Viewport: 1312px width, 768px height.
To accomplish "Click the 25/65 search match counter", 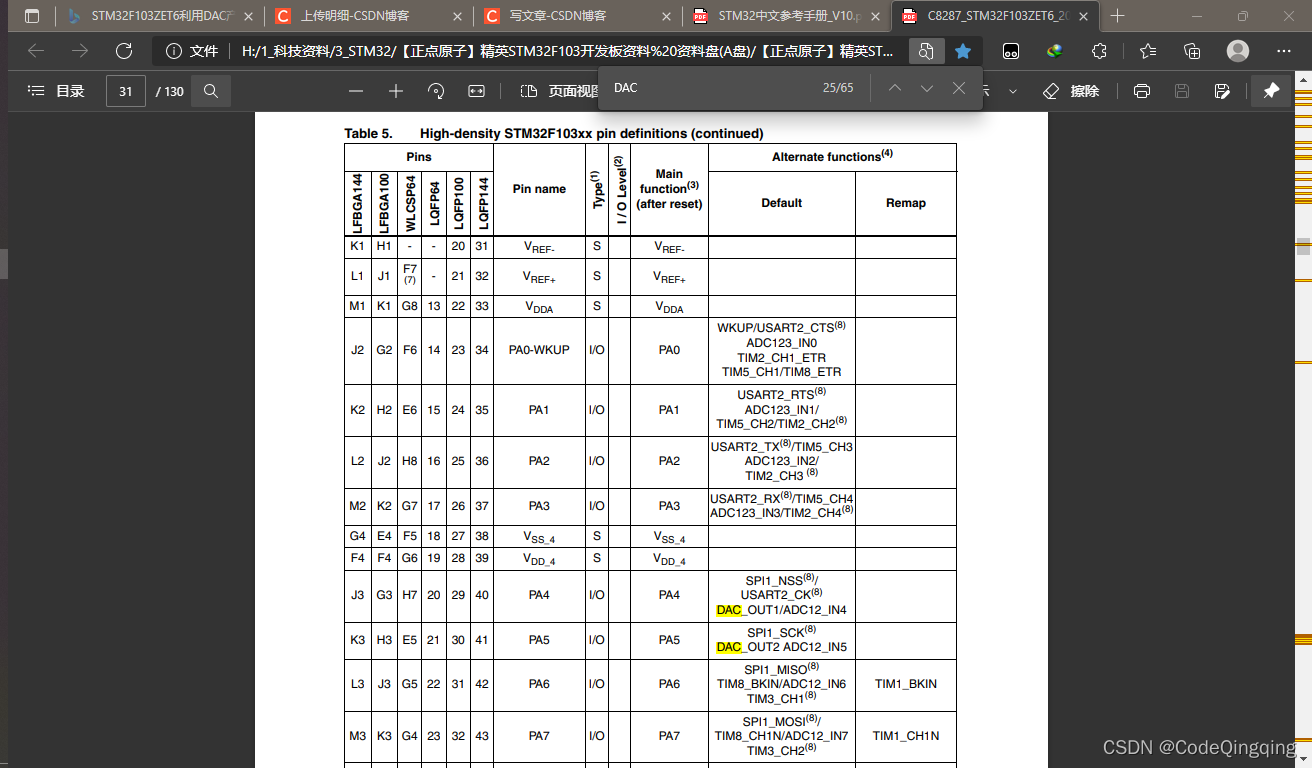I will tap(838, 88).
